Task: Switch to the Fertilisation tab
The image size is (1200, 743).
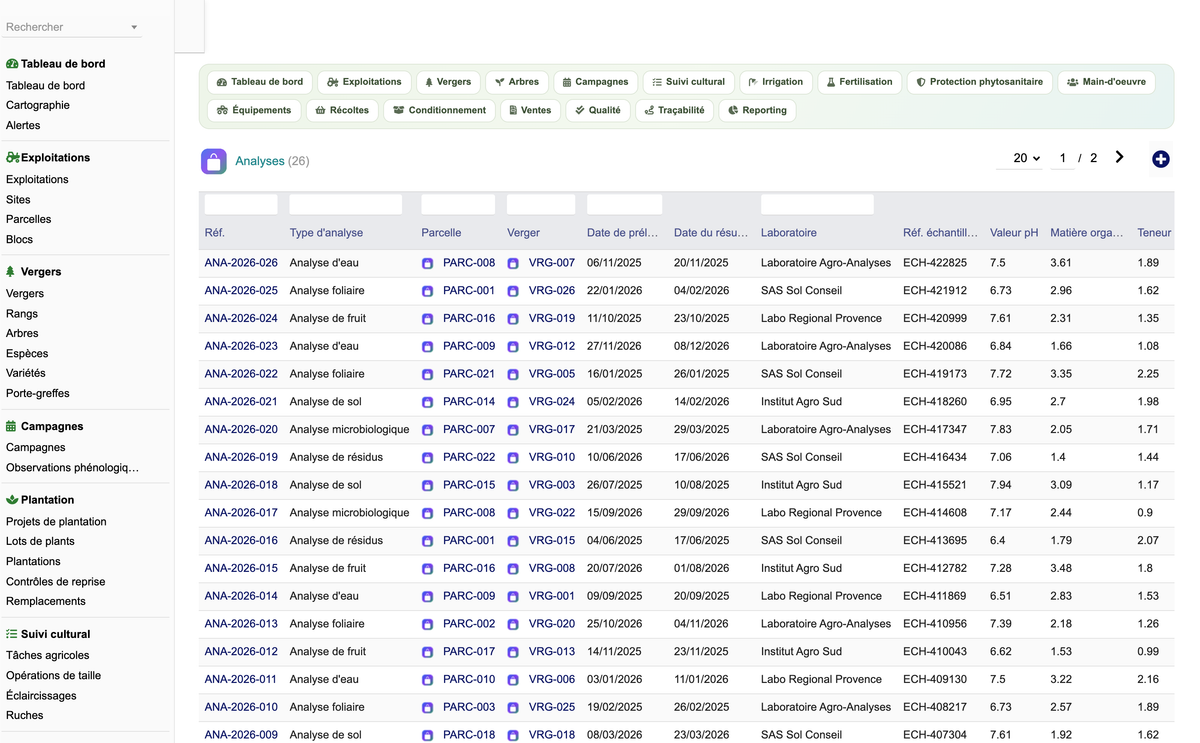Action: 859,82
